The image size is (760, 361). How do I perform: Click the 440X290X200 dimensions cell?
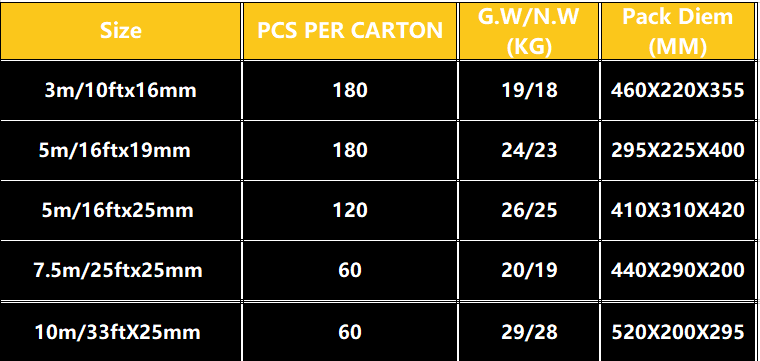(678, 270)
